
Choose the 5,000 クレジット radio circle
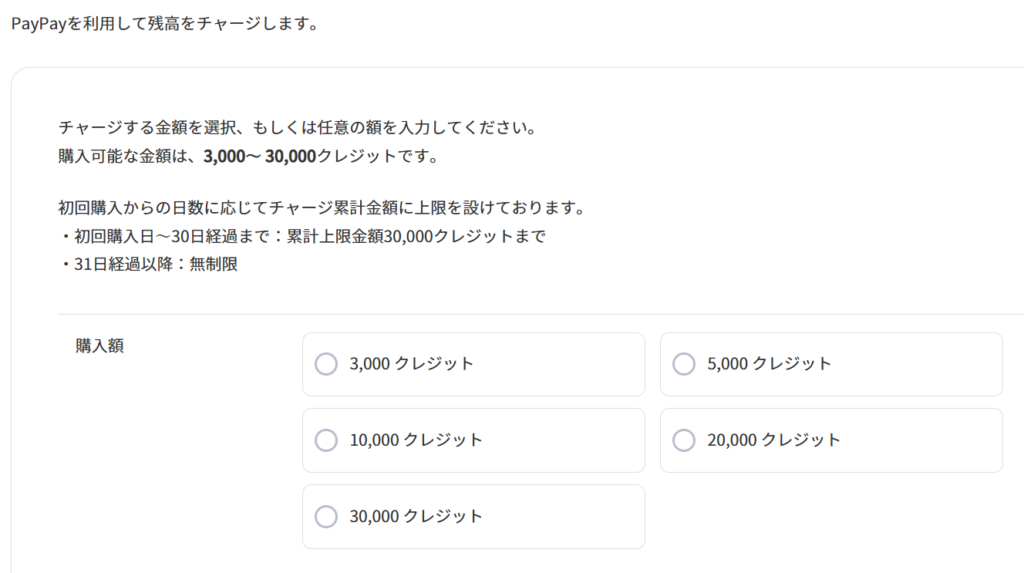(684, 364)
